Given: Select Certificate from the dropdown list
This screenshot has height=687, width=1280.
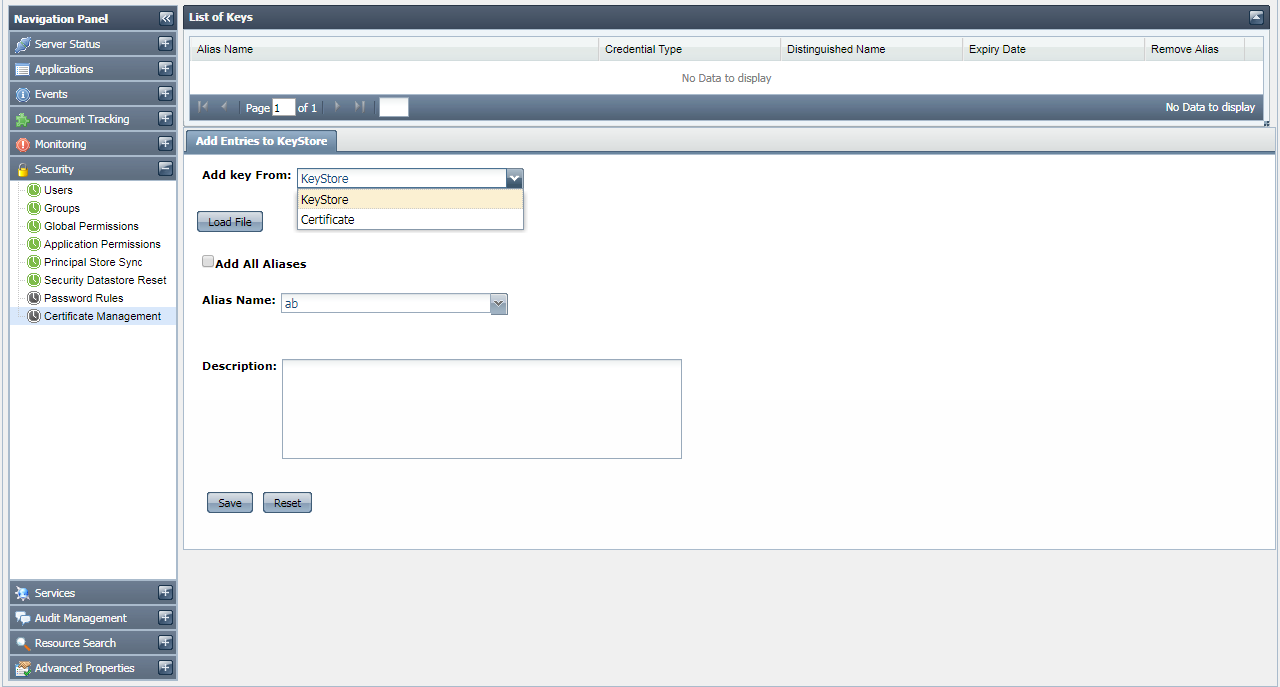Looking at the screenshot, I should [x=328, y=220].
